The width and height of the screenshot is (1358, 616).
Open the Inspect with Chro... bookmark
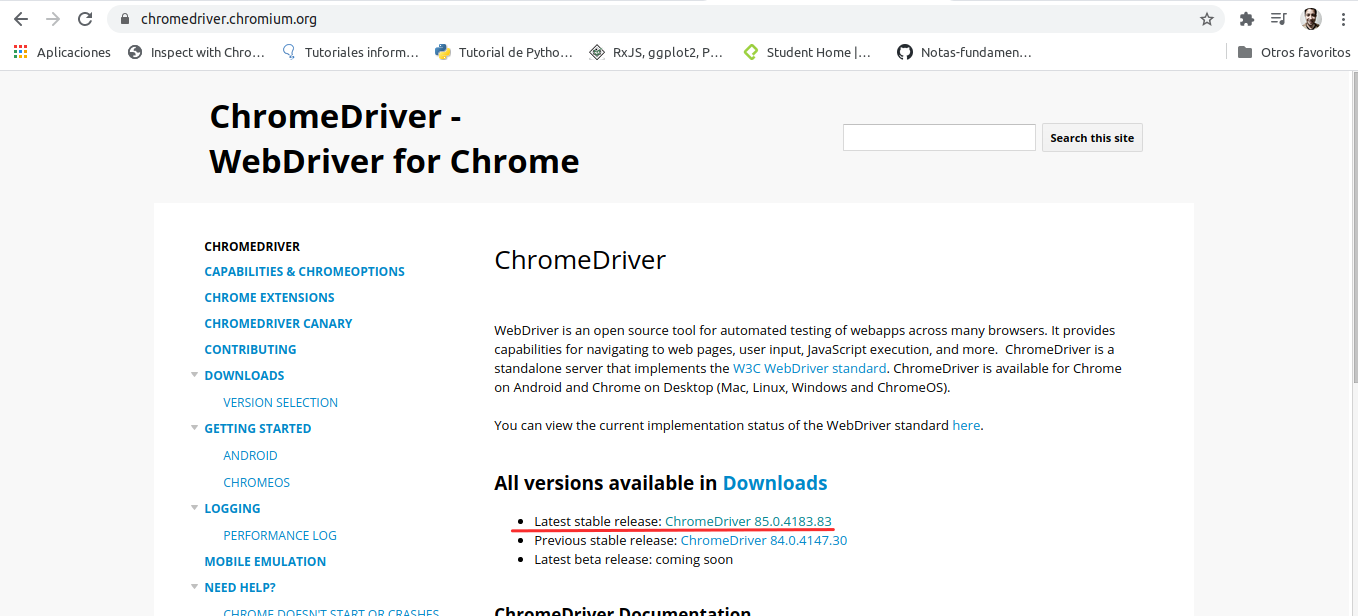point(196,52)
